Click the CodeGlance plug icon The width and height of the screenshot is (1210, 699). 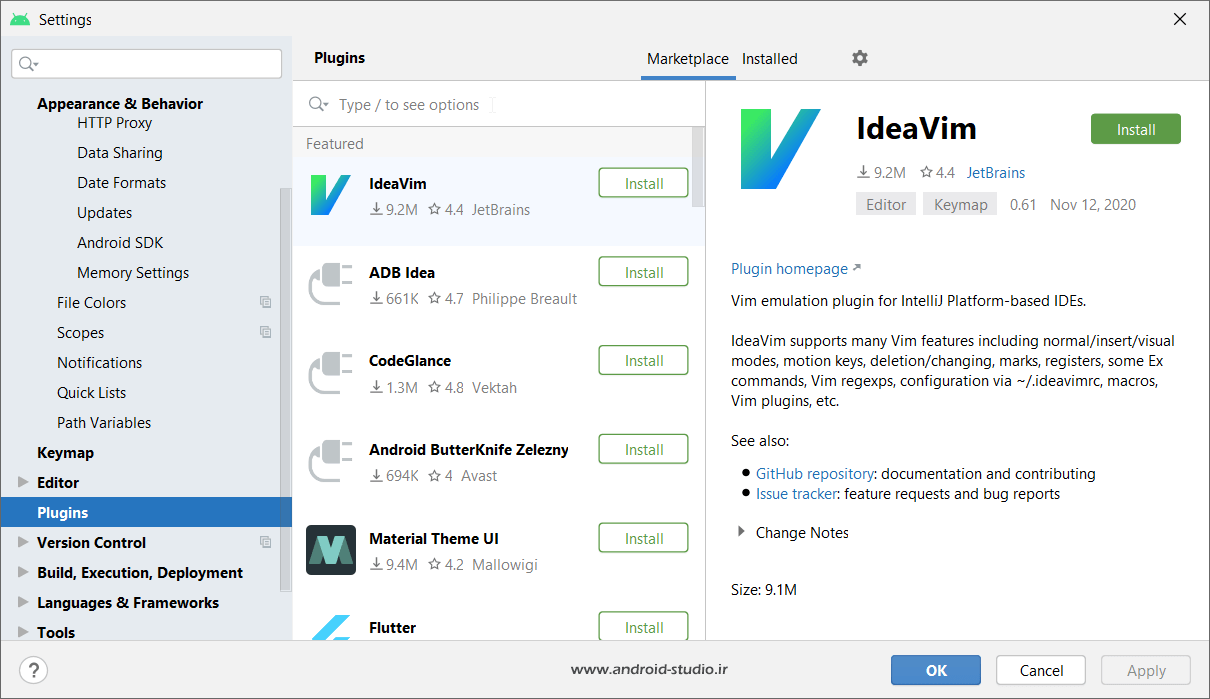click(331, 373)
